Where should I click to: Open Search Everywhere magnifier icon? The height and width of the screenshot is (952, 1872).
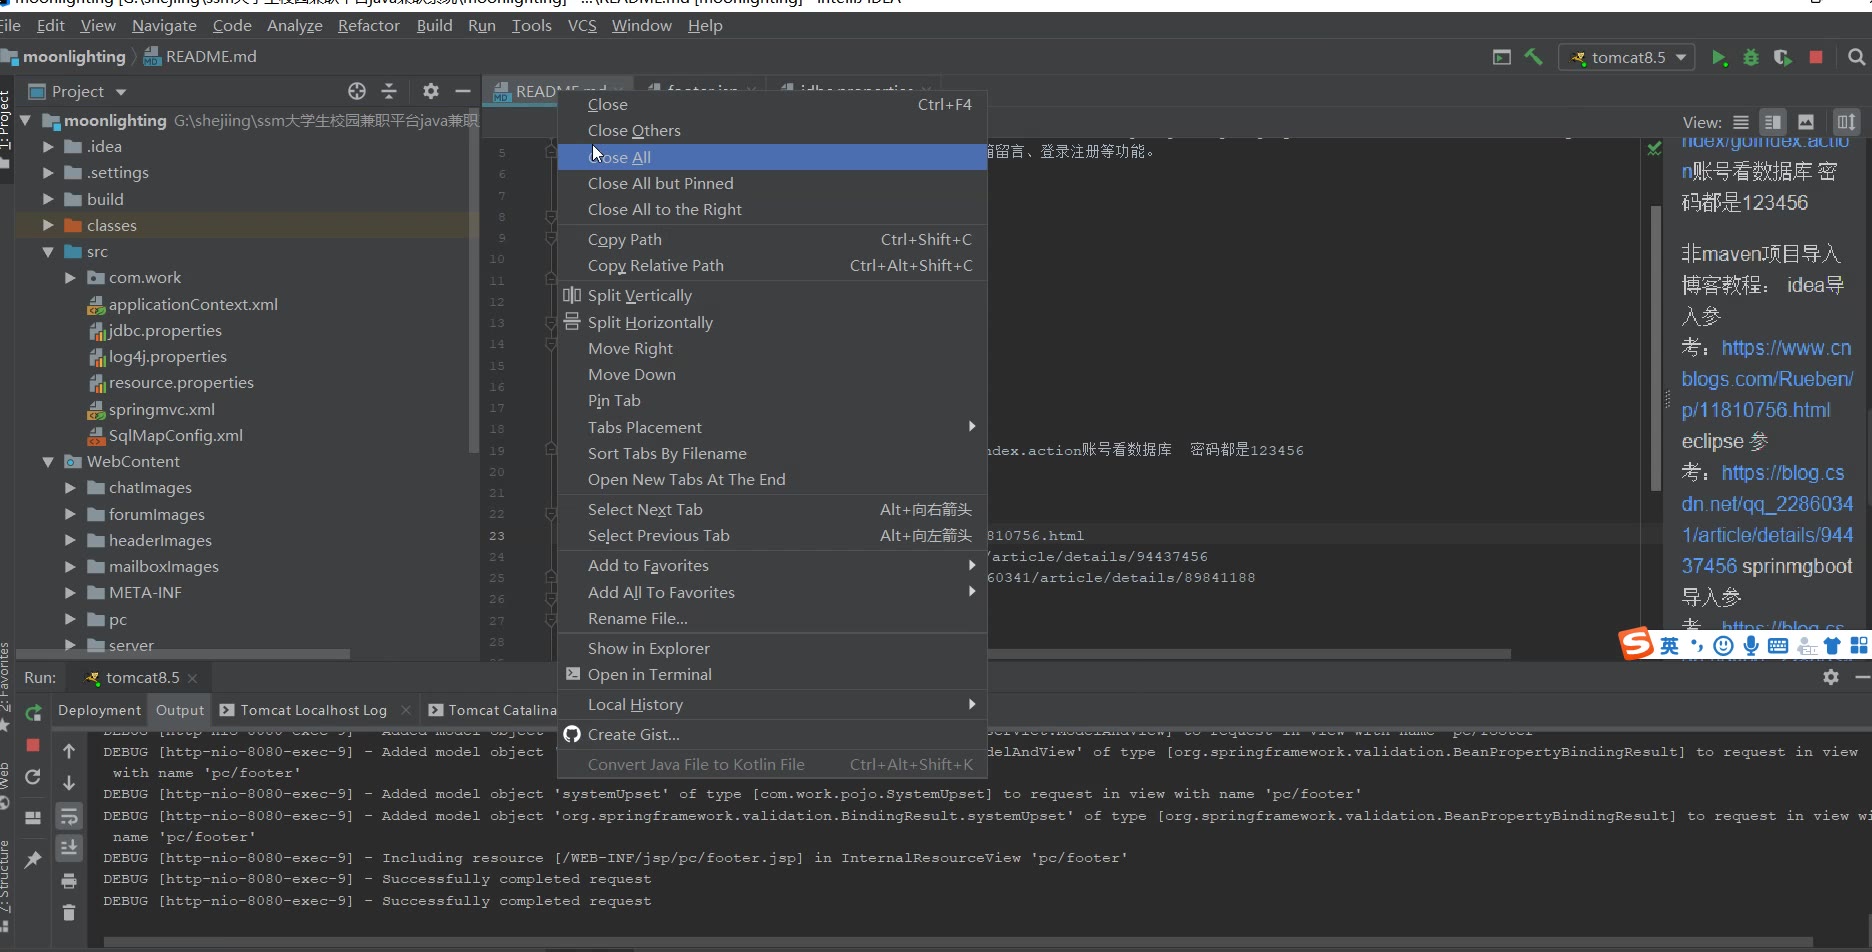[x=1856, y=57]
